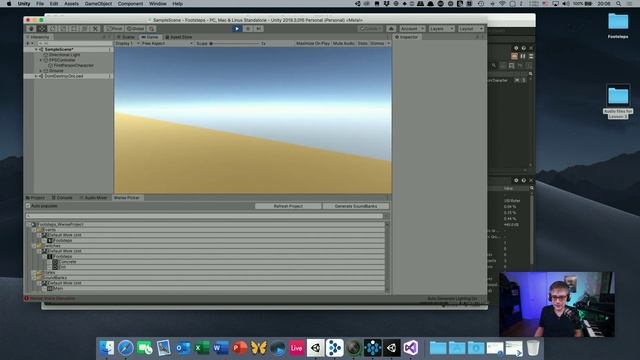Open the Trash in the Dock
Viewport: 640px width, 360px height.
pos(533,348)
